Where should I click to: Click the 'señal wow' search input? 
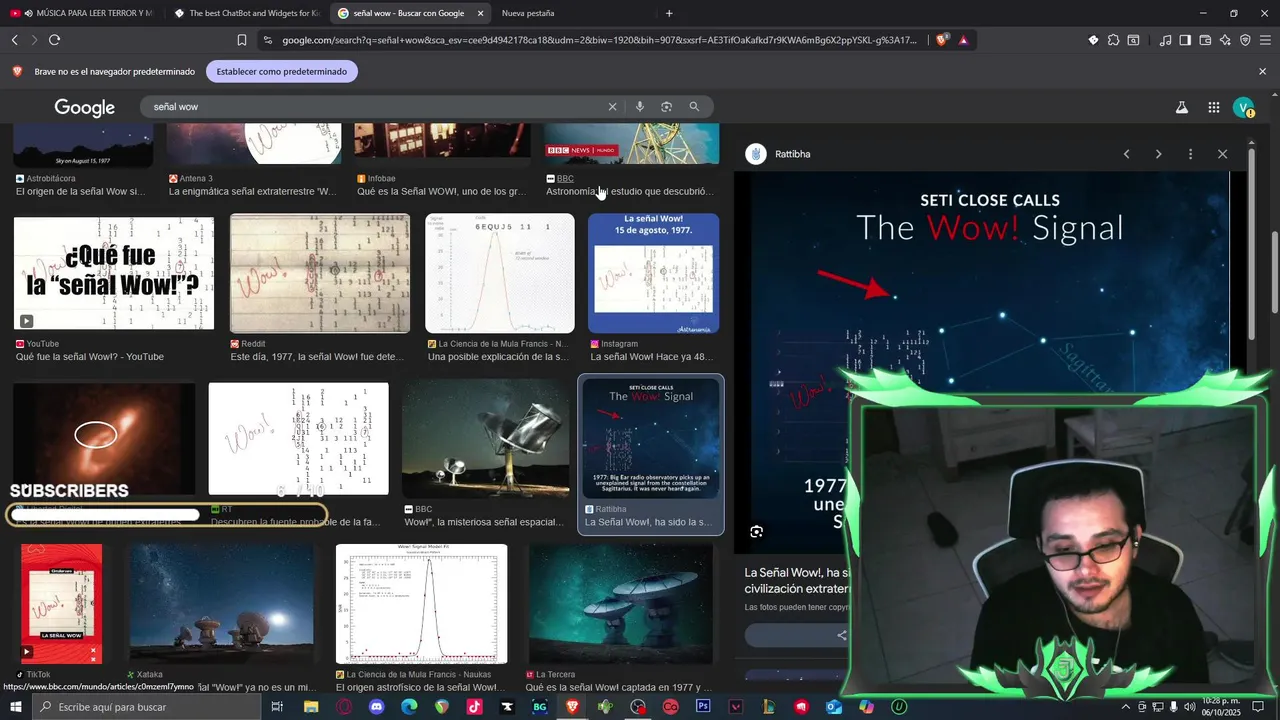(x=375, y=107)
